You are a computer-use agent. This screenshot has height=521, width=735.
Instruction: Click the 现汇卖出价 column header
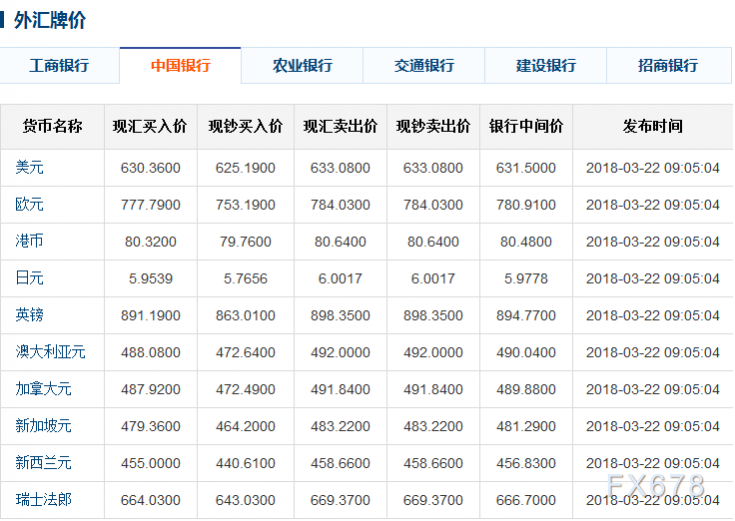coord(340,127)
